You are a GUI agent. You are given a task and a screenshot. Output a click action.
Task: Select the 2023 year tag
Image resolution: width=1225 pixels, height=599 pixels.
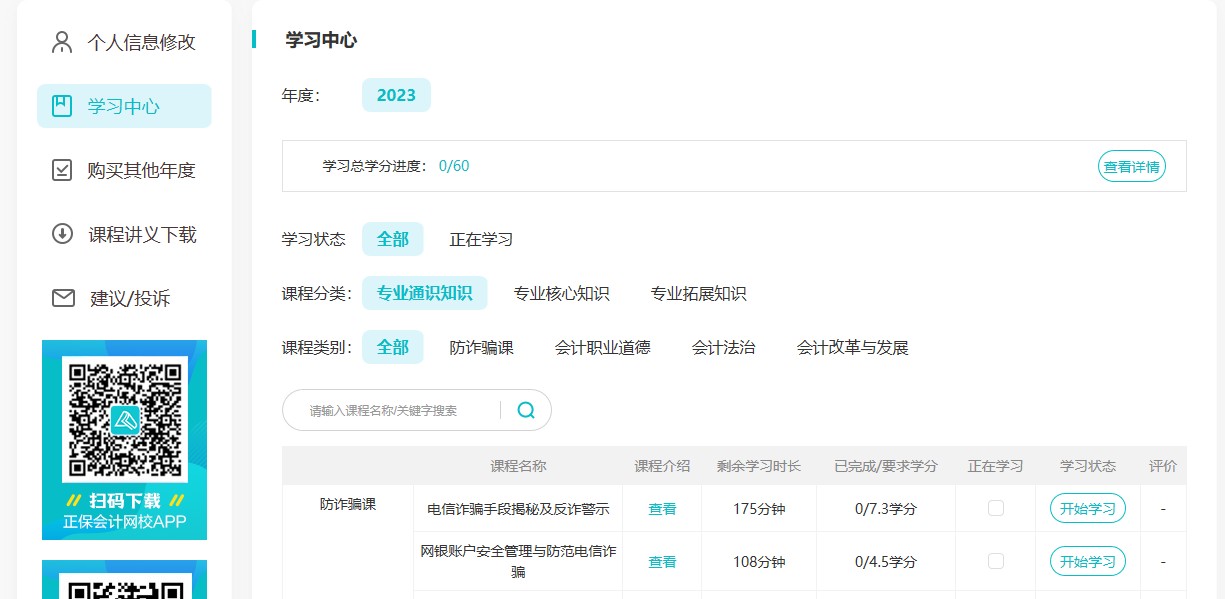(x=396, y=95)
